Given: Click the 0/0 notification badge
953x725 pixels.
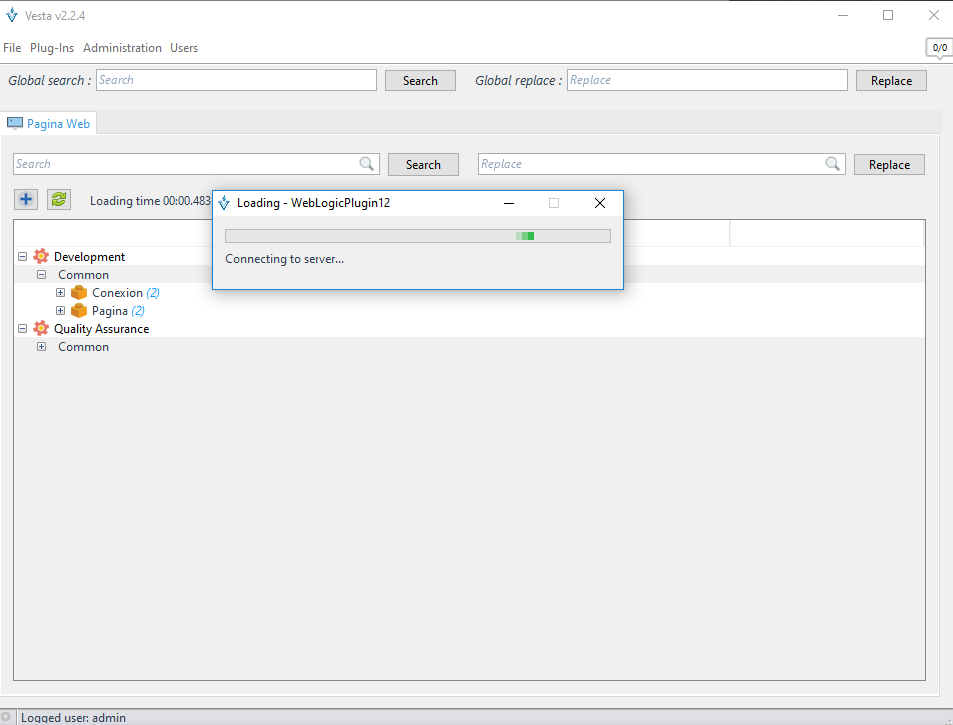Looking at the screenshot, I should click(x=938, y=47).
